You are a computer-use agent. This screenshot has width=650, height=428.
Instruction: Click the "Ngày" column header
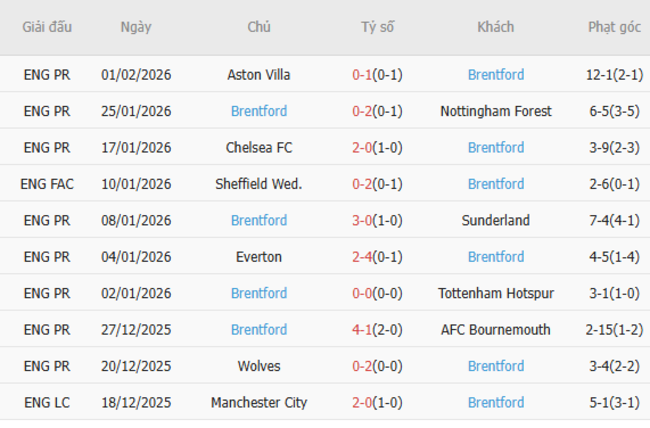[136, 28]
